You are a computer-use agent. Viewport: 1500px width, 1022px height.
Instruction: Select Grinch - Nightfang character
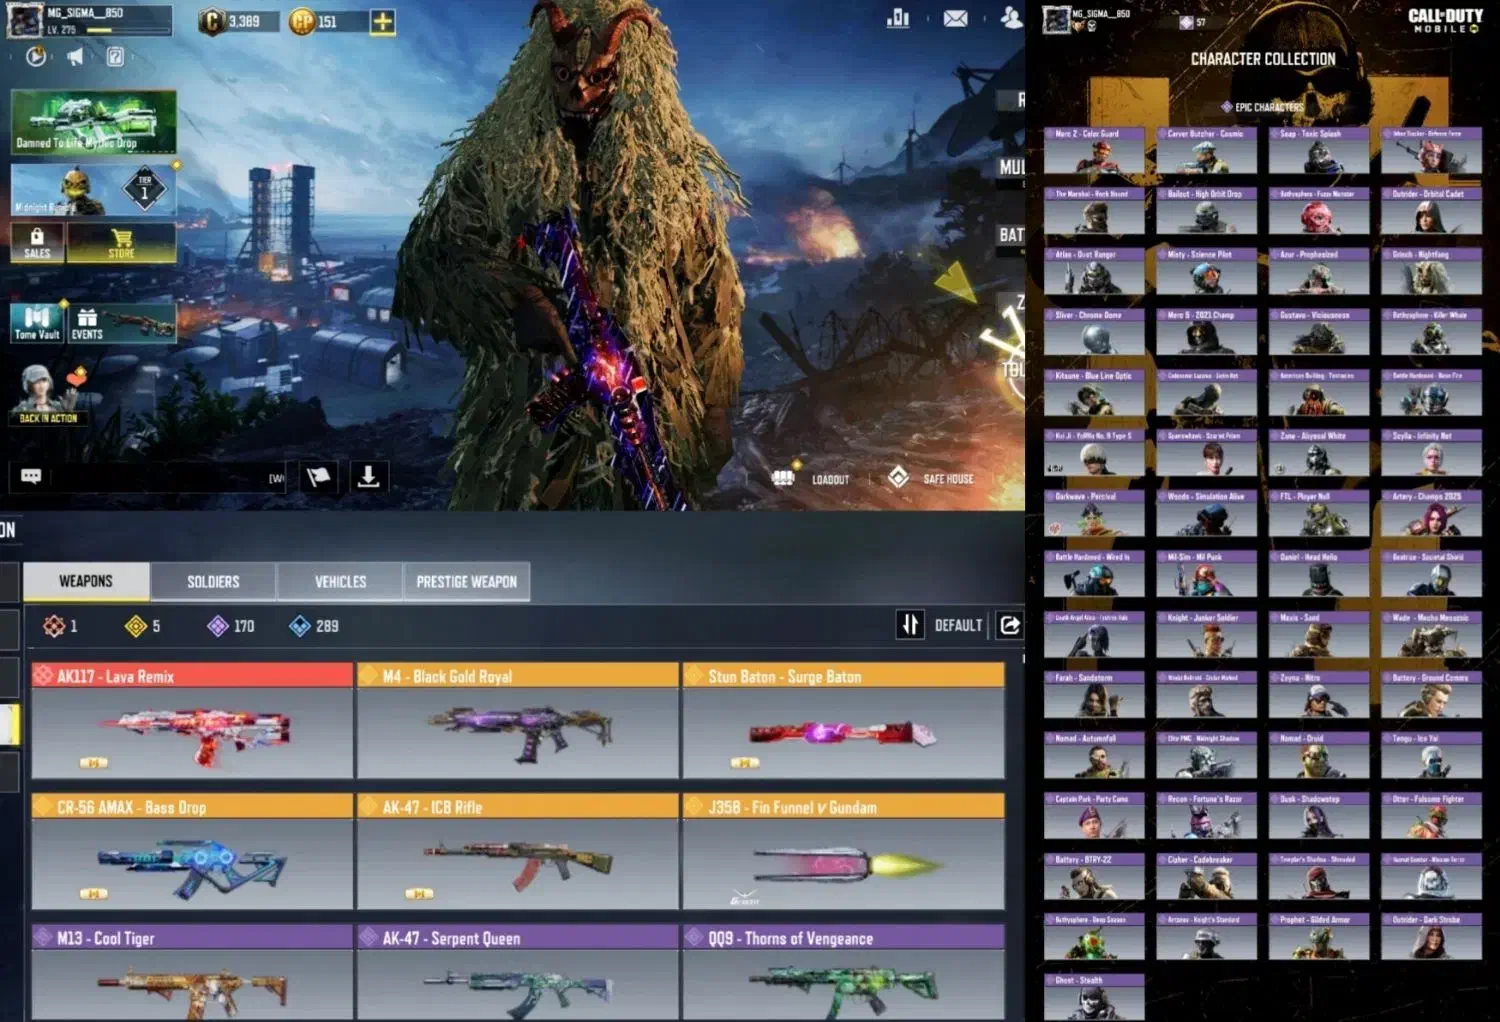coord(1431,272)
